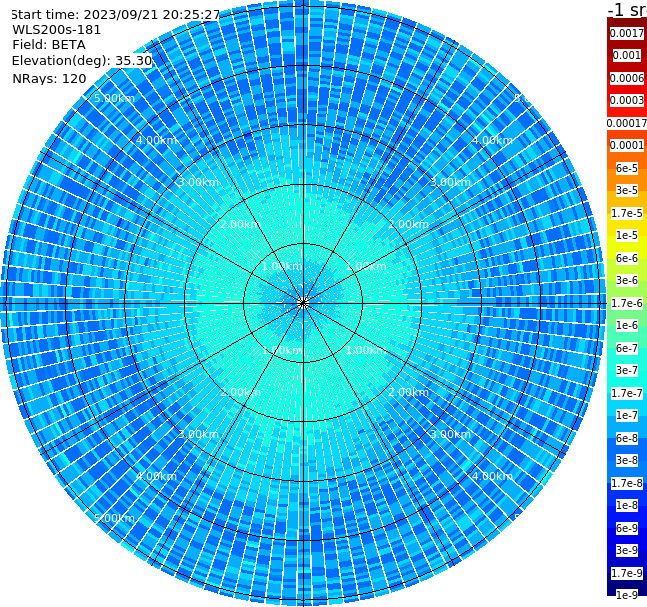Click the 6e-6 colorbar label
The image size is (647, 607).
[627, 258]
